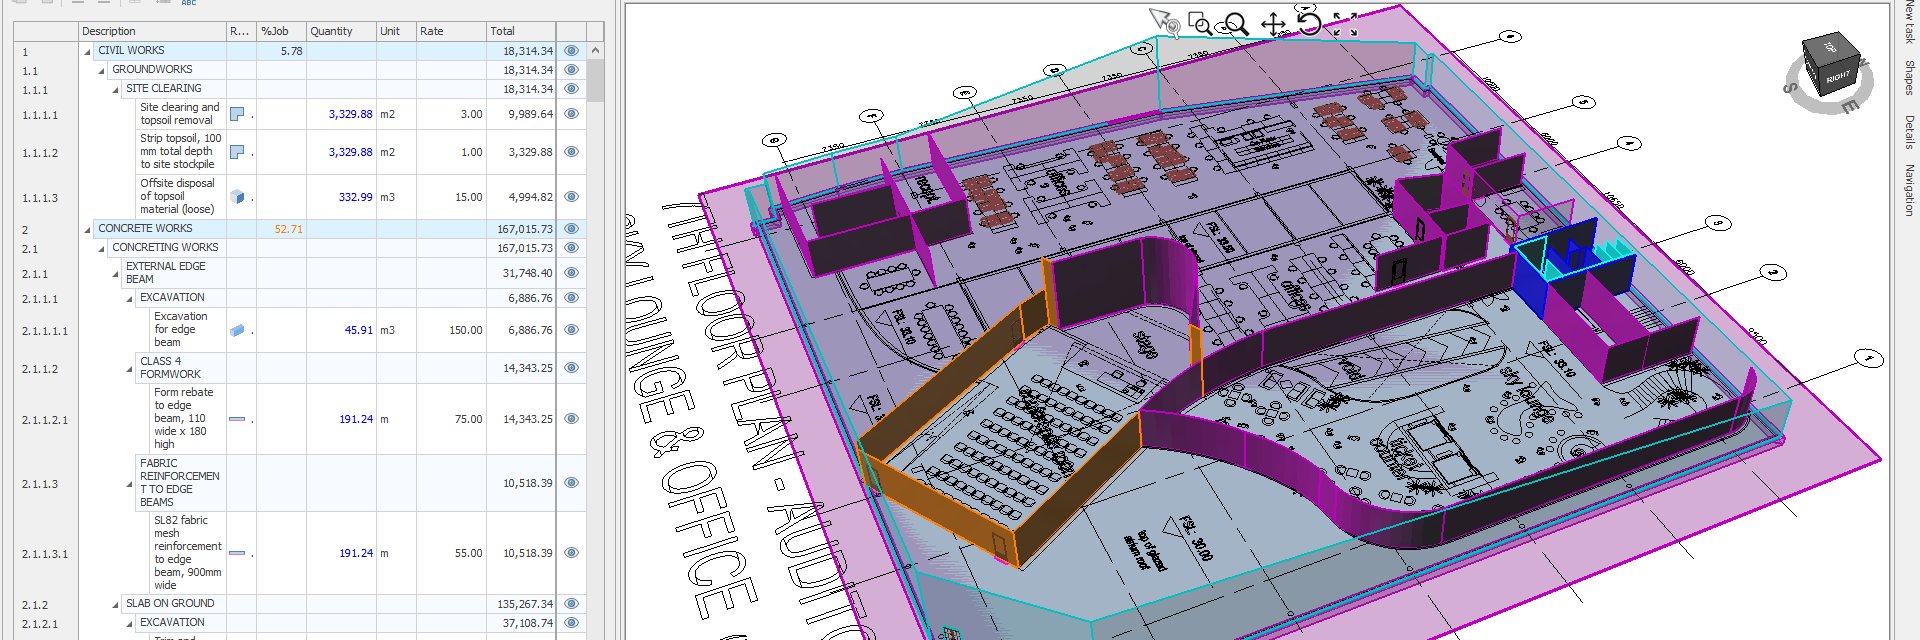This screenshot has width=1920, height=640.
Task: Click area icon for Site clearing row
Action: coord(237,114)
